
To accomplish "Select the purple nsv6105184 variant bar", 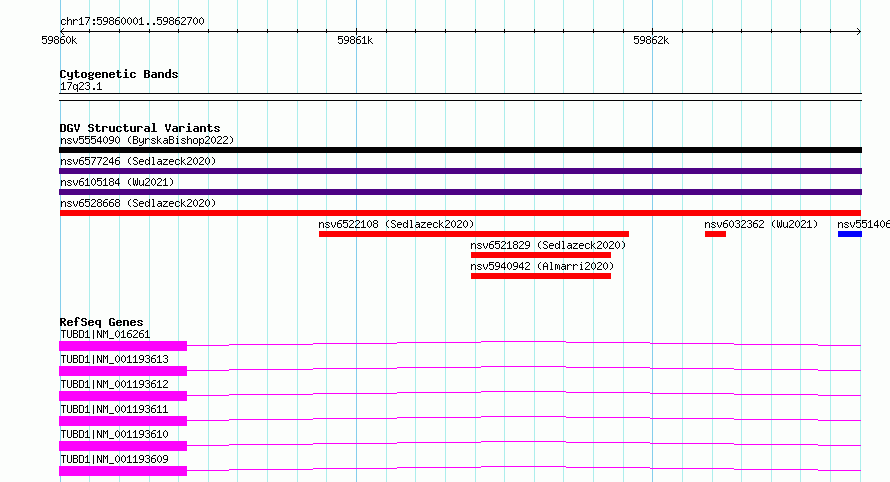I will [460, 192].
